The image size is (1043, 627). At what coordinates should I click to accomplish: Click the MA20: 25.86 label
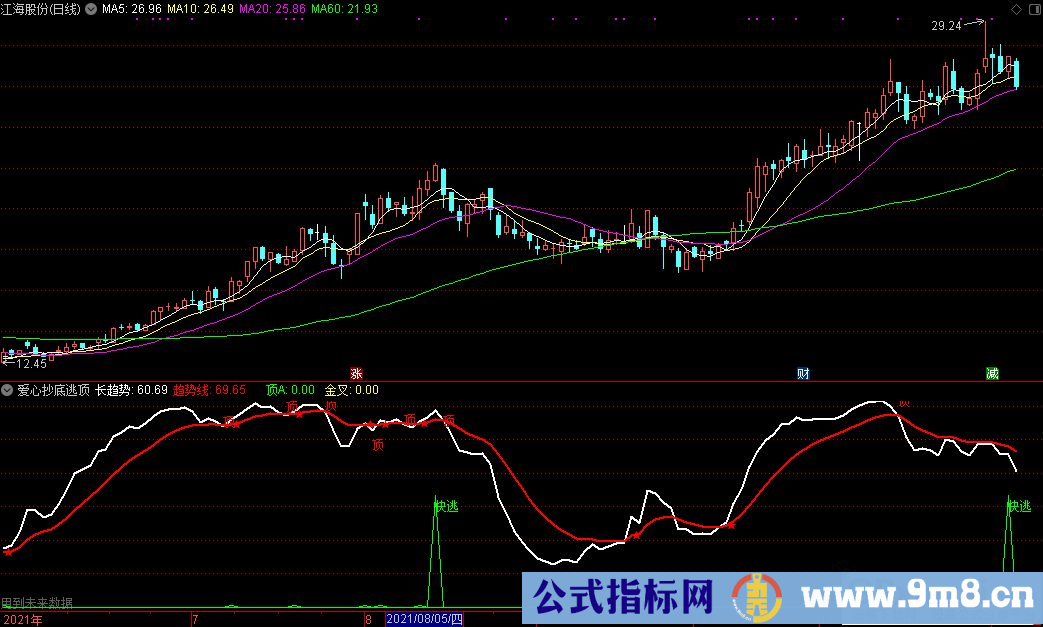point(273,9)
